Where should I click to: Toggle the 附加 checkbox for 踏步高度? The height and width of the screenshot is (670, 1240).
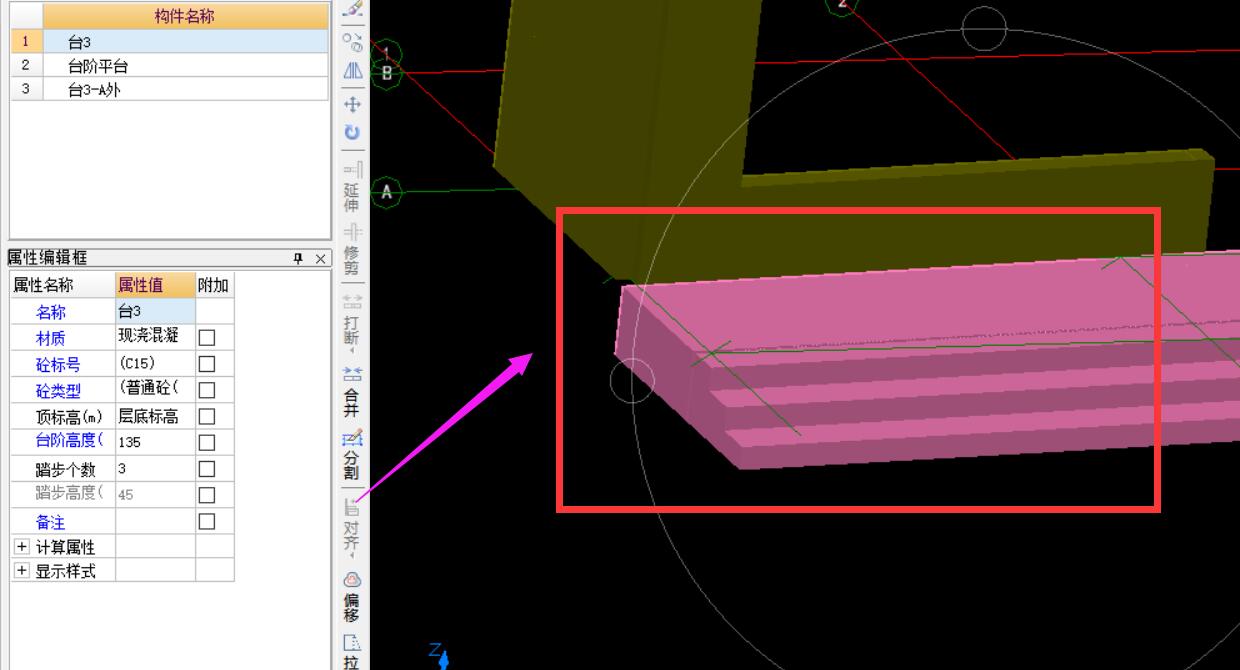(x=207, y=494)
